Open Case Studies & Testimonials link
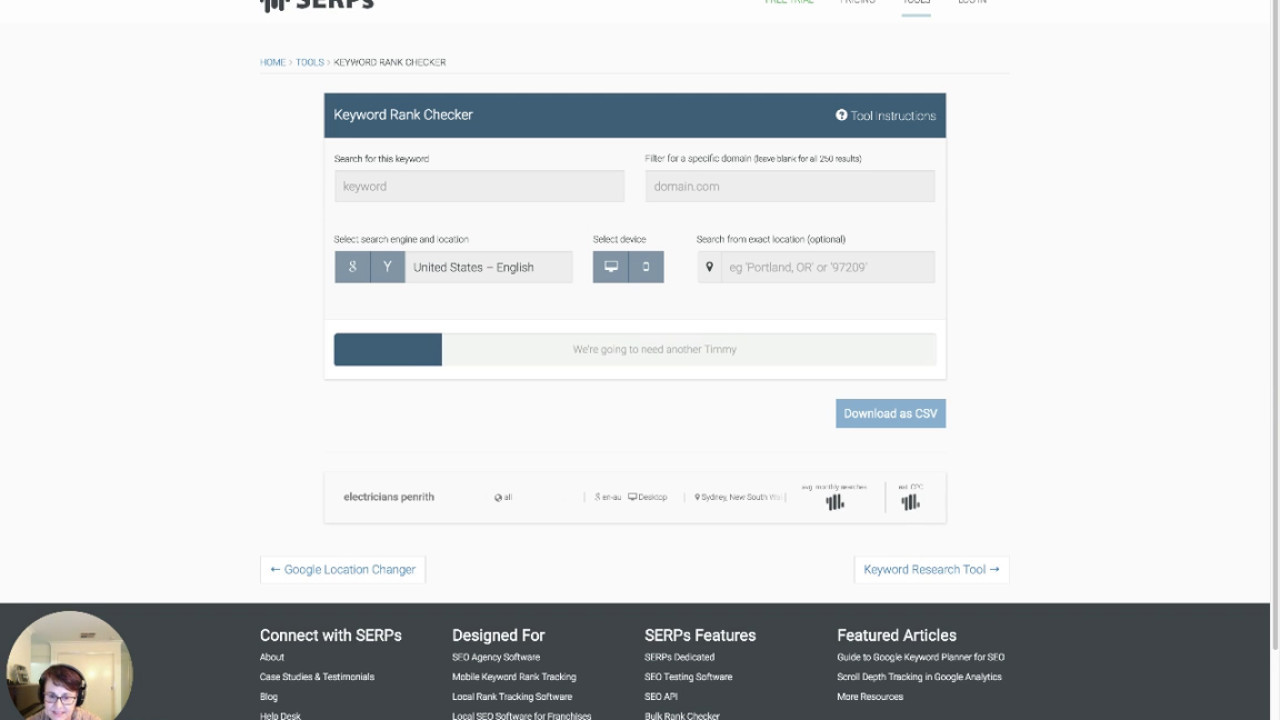Viewport: 1280px width, 720px height. (x=317, y=677)
